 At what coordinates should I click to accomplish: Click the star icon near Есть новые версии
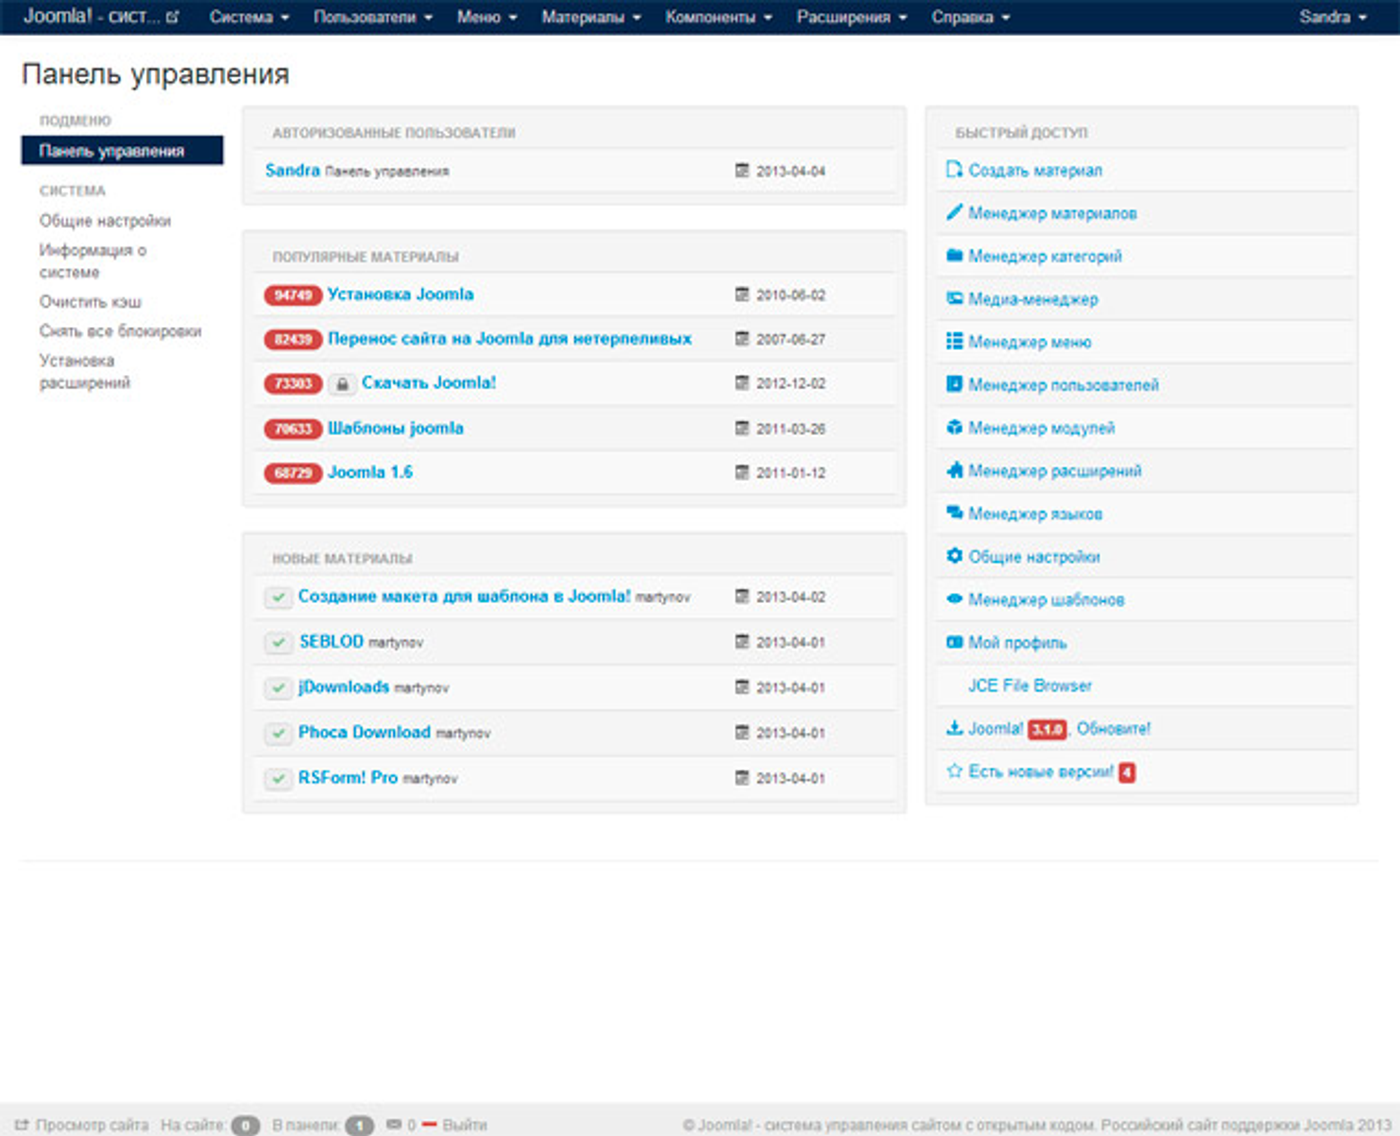coord(952,771)
